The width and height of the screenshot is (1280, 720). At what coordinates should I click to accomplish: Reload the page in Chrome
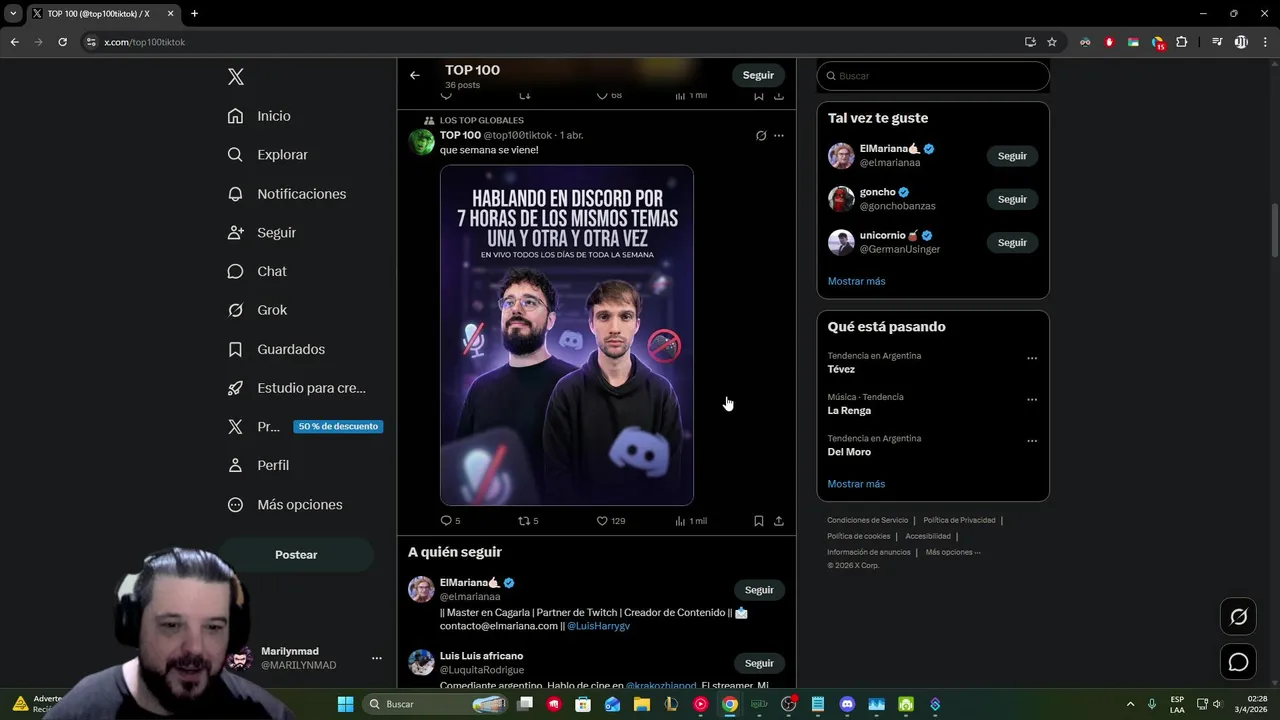(x=62, y=42)
